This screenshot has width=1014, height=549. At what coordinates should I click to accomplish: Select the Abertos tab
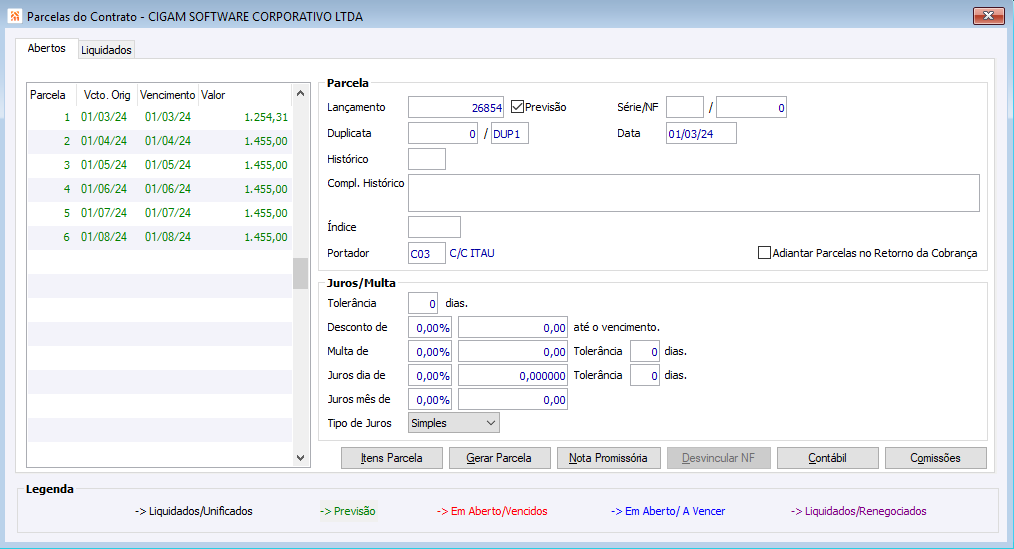click(x=47, y=48)
